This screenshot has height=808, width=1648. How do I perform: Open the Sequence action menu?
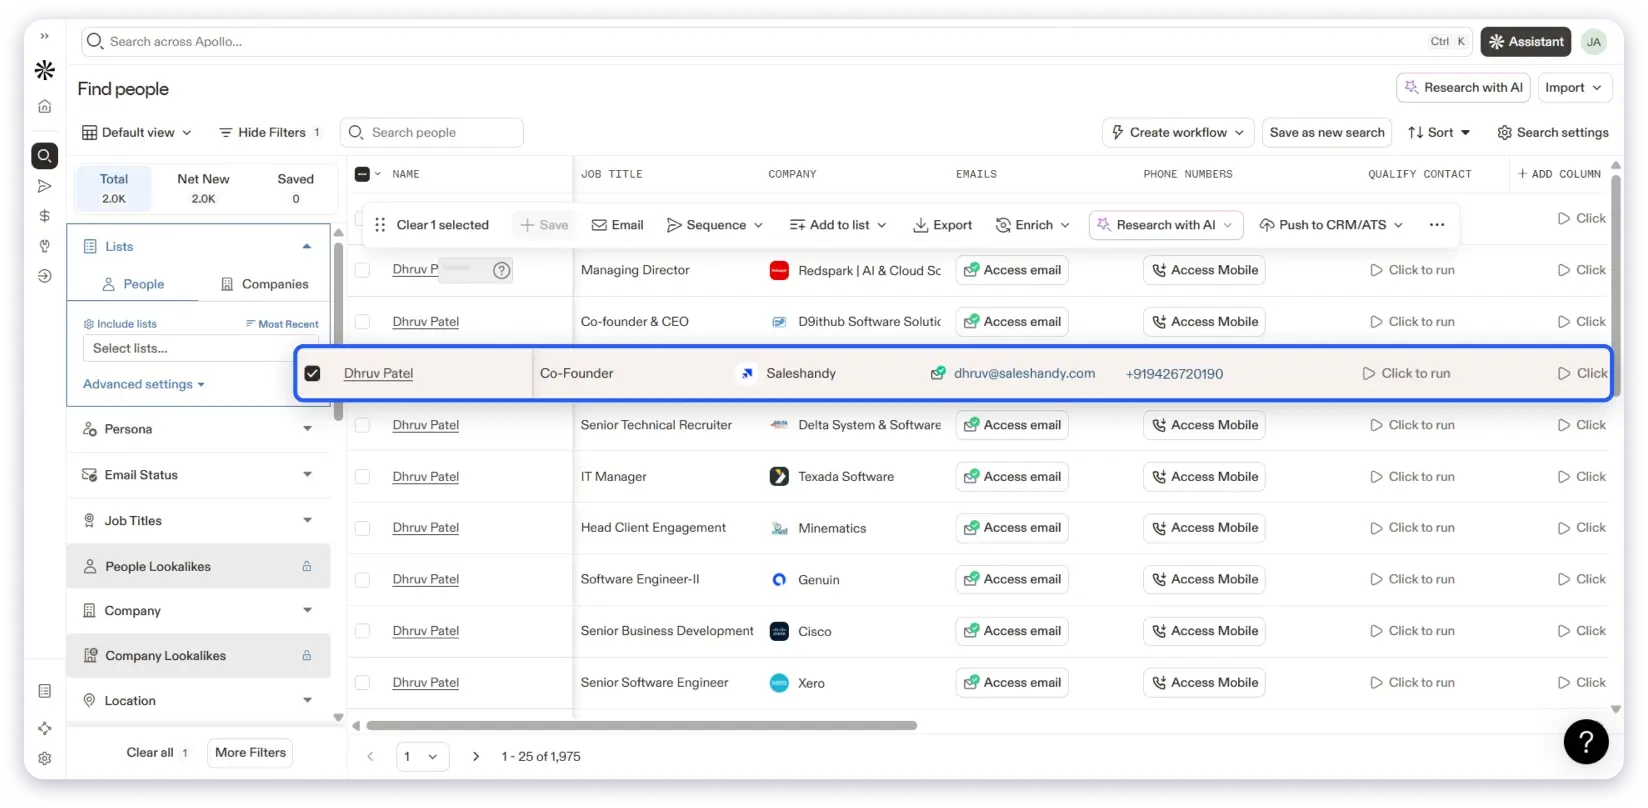pyautogui.click(x=715, y=225)
